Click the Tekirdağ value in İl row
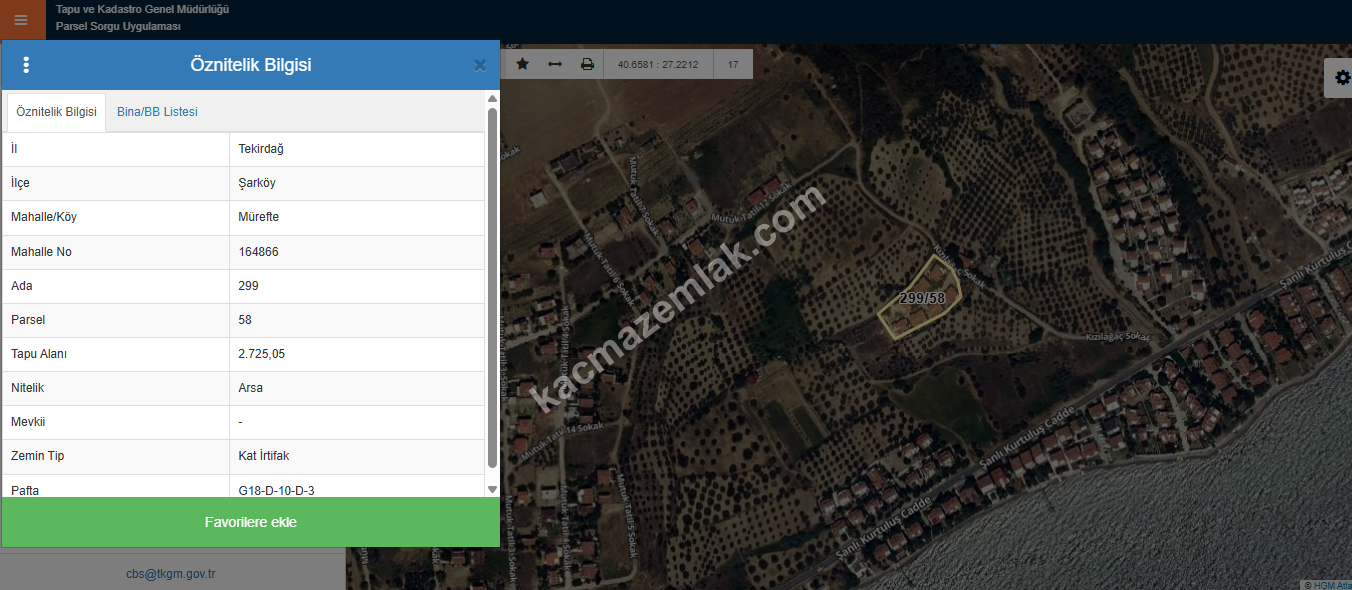This screenshot has height=590, width=1352. (261, 149)
